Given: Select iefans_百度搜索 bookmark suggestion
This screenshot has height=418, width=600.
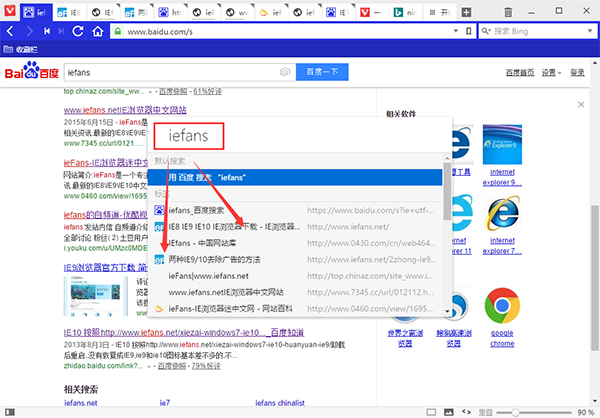Looking at the screenshot, I should [295, 210].
